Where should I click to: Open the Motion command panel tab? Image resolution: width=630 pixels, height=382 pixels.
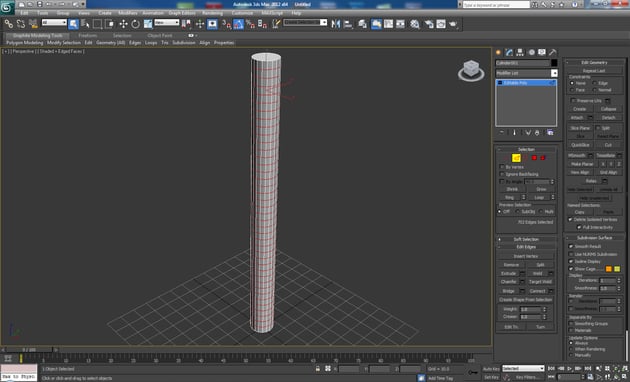[531, 52]
